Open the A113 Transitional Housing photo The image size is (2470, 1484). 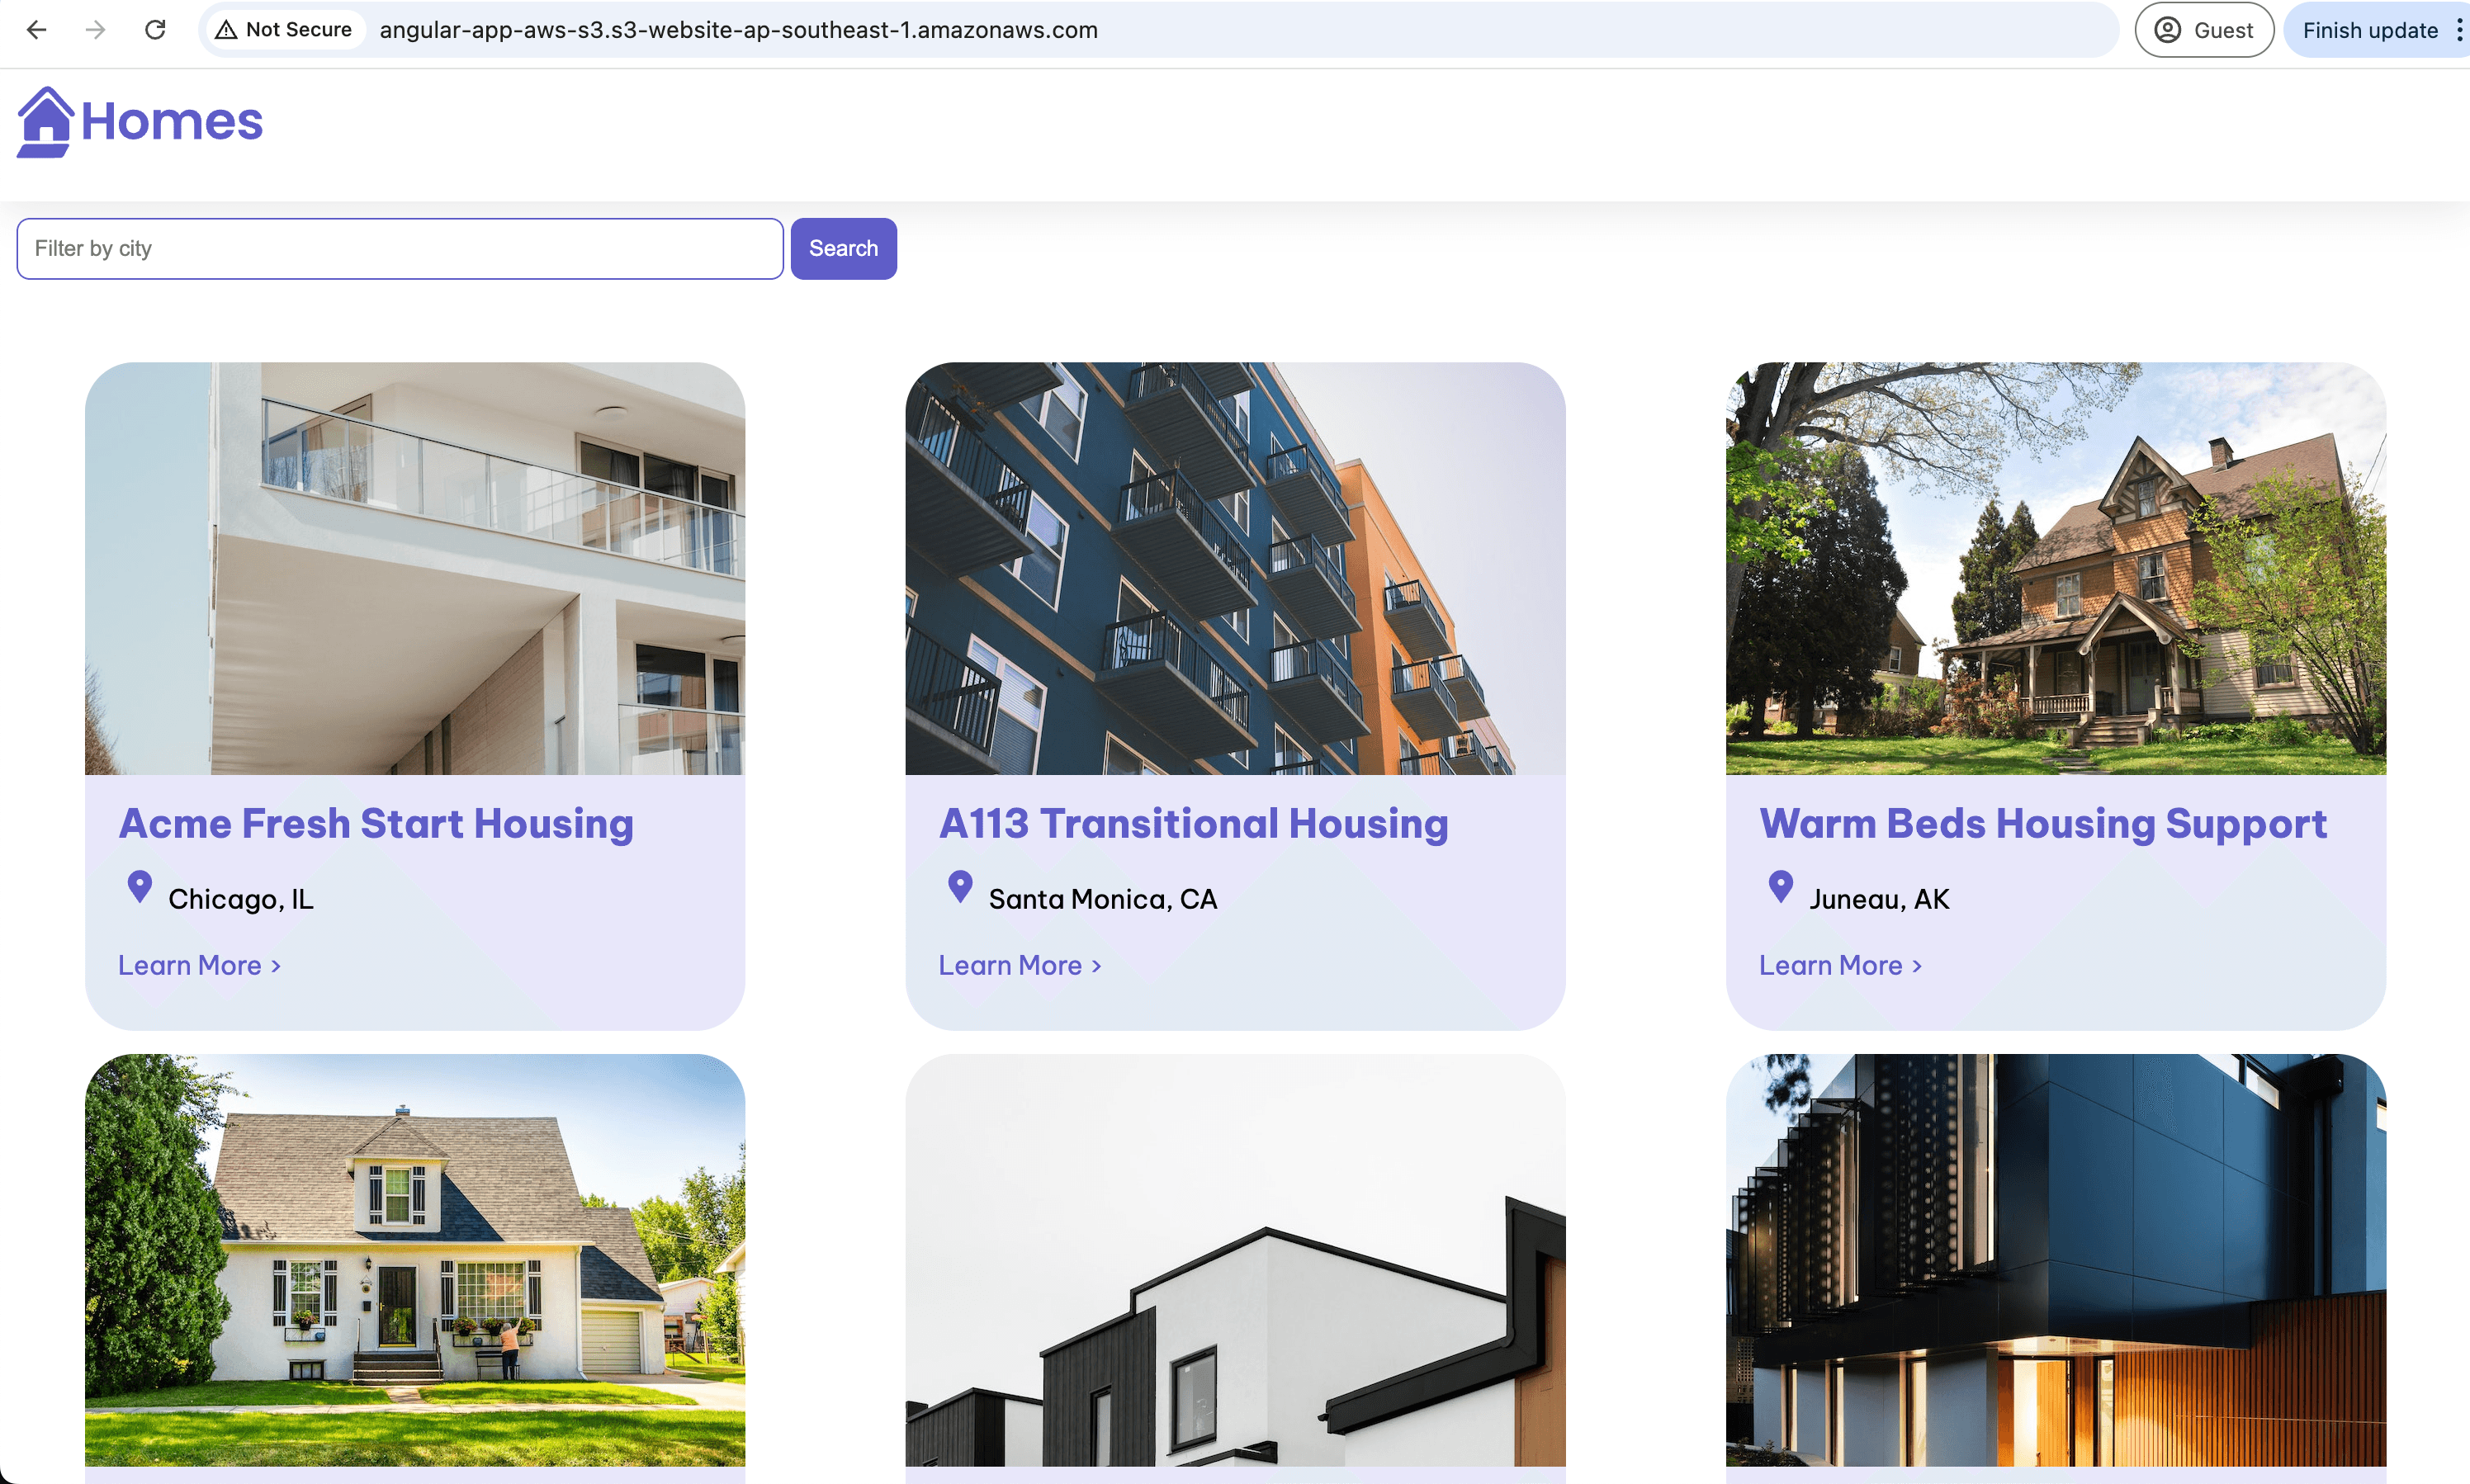coord(1235,568)
